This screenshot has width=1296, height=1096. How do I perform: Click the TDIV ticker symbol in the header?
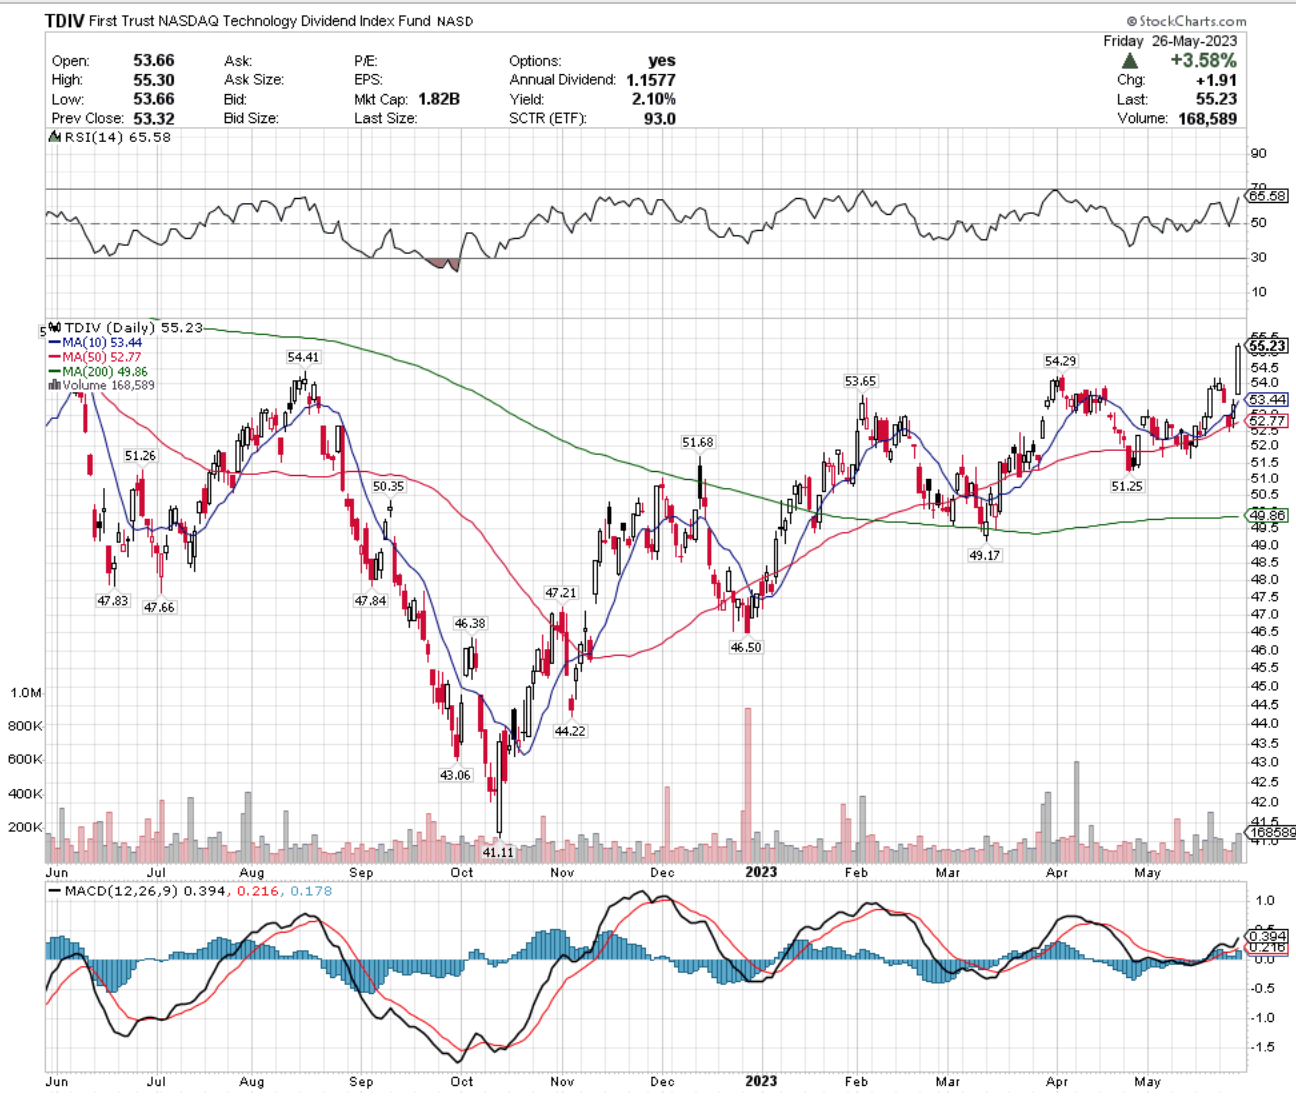(64, 20)
